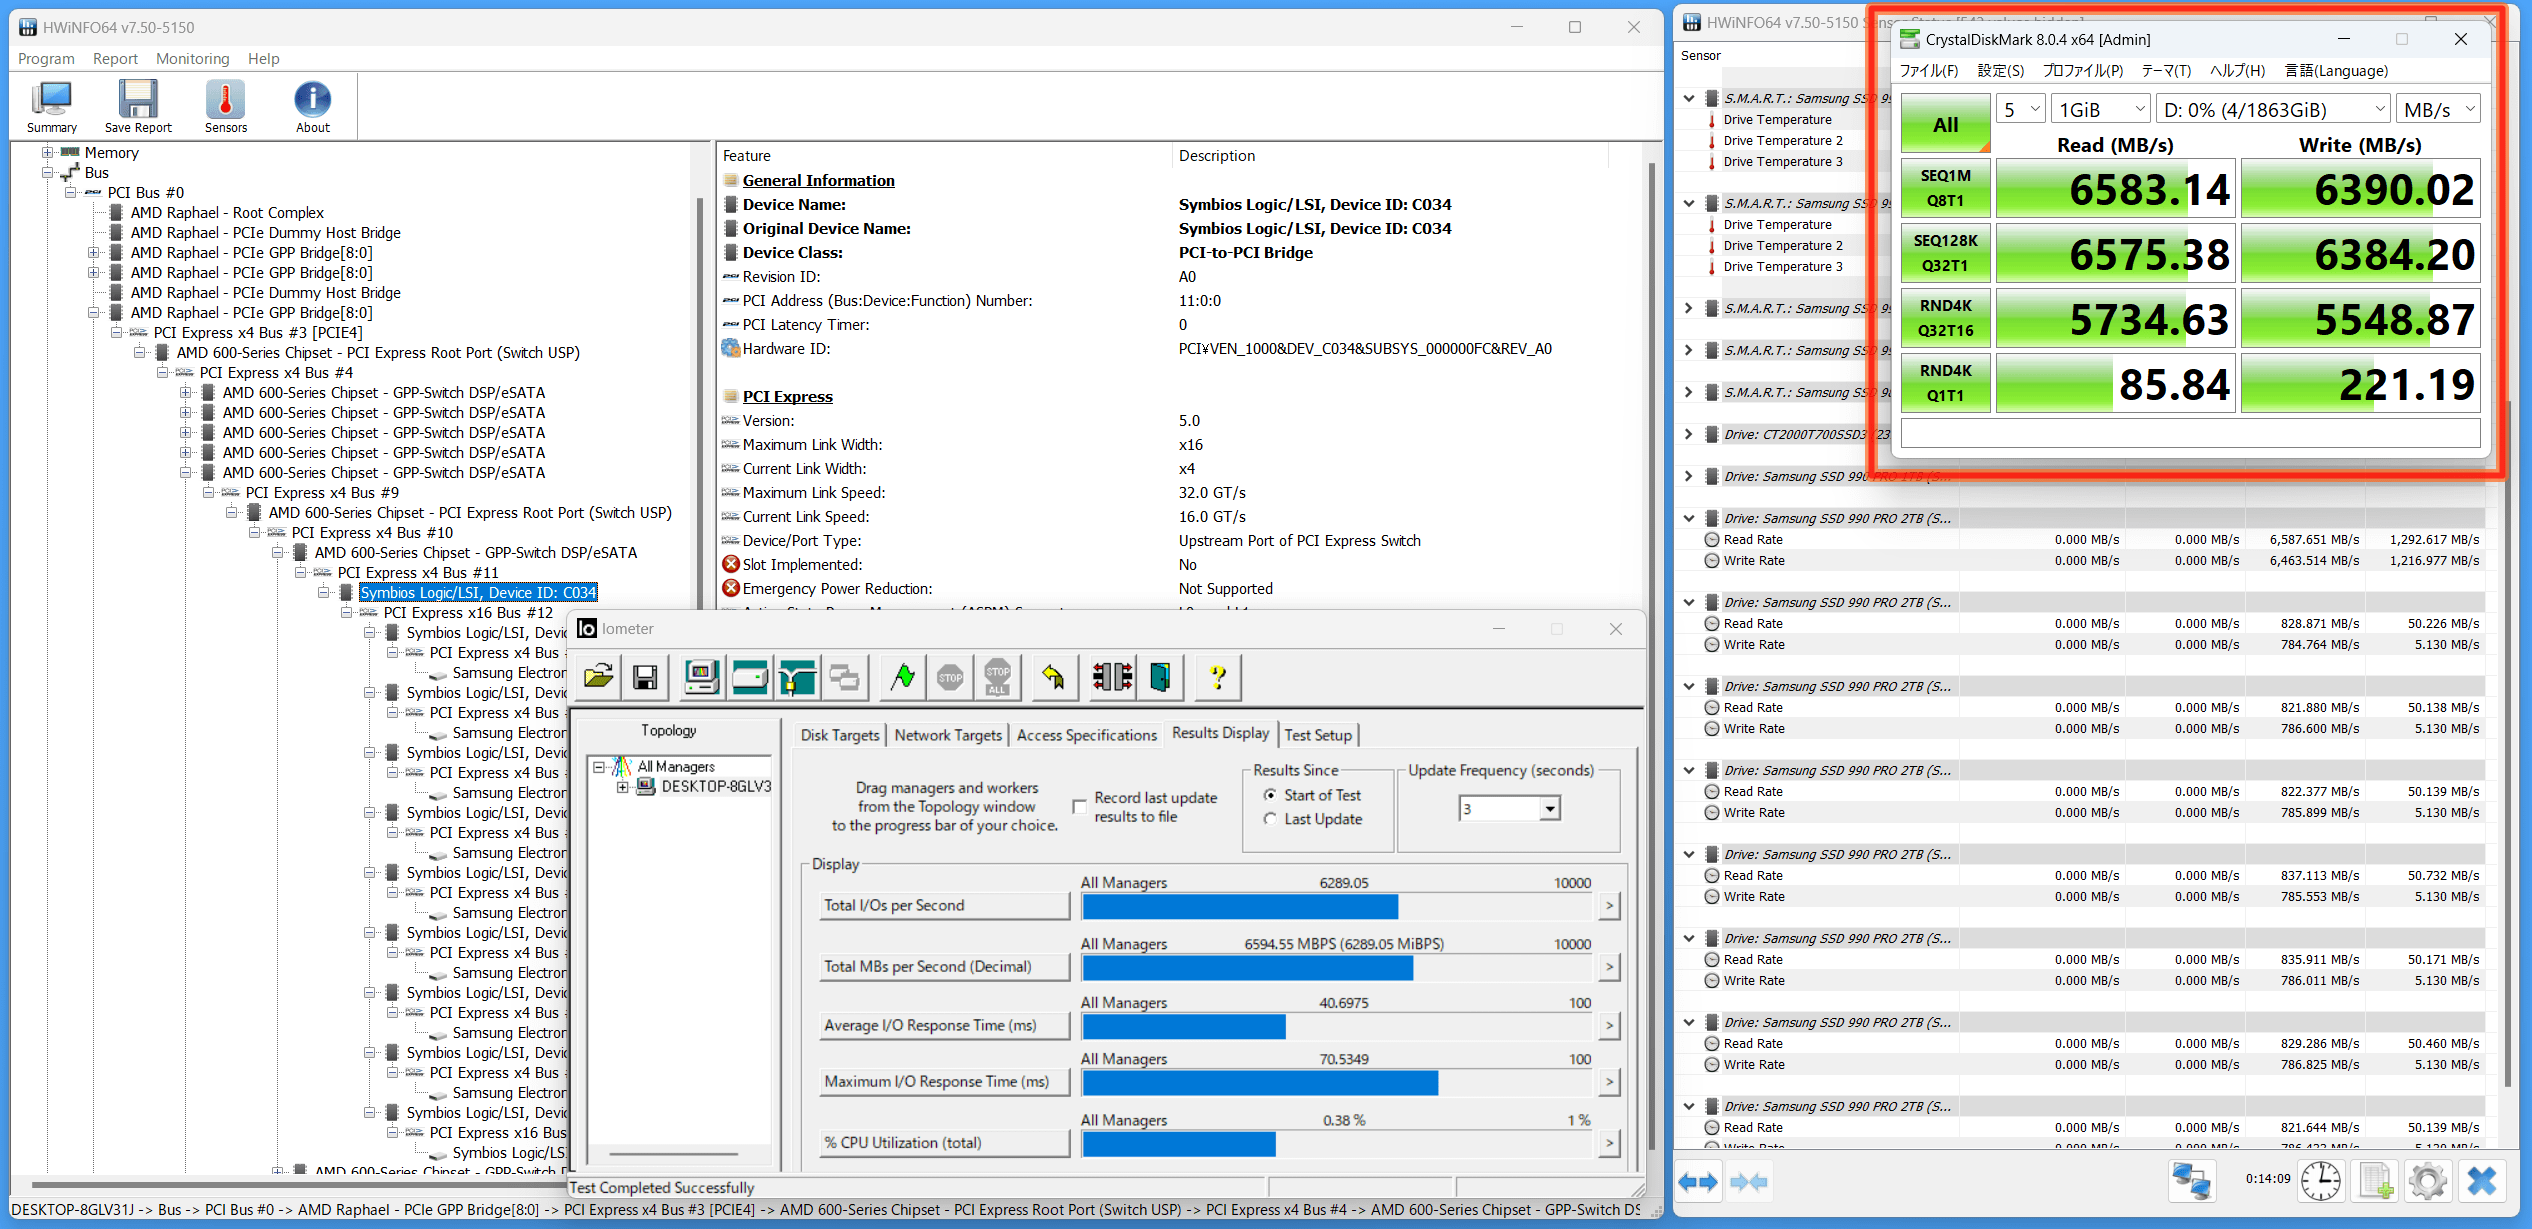Viewport: 2532px width, 1229px height.
Task: Open the 言語(Language) menu
Action: (x=2336, y=71)
